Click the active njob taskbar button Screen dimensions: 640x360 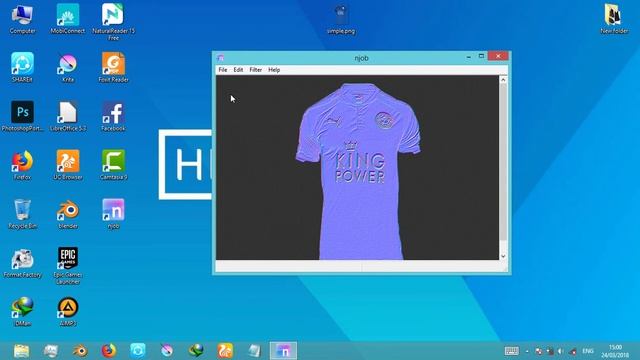point(283,351)
